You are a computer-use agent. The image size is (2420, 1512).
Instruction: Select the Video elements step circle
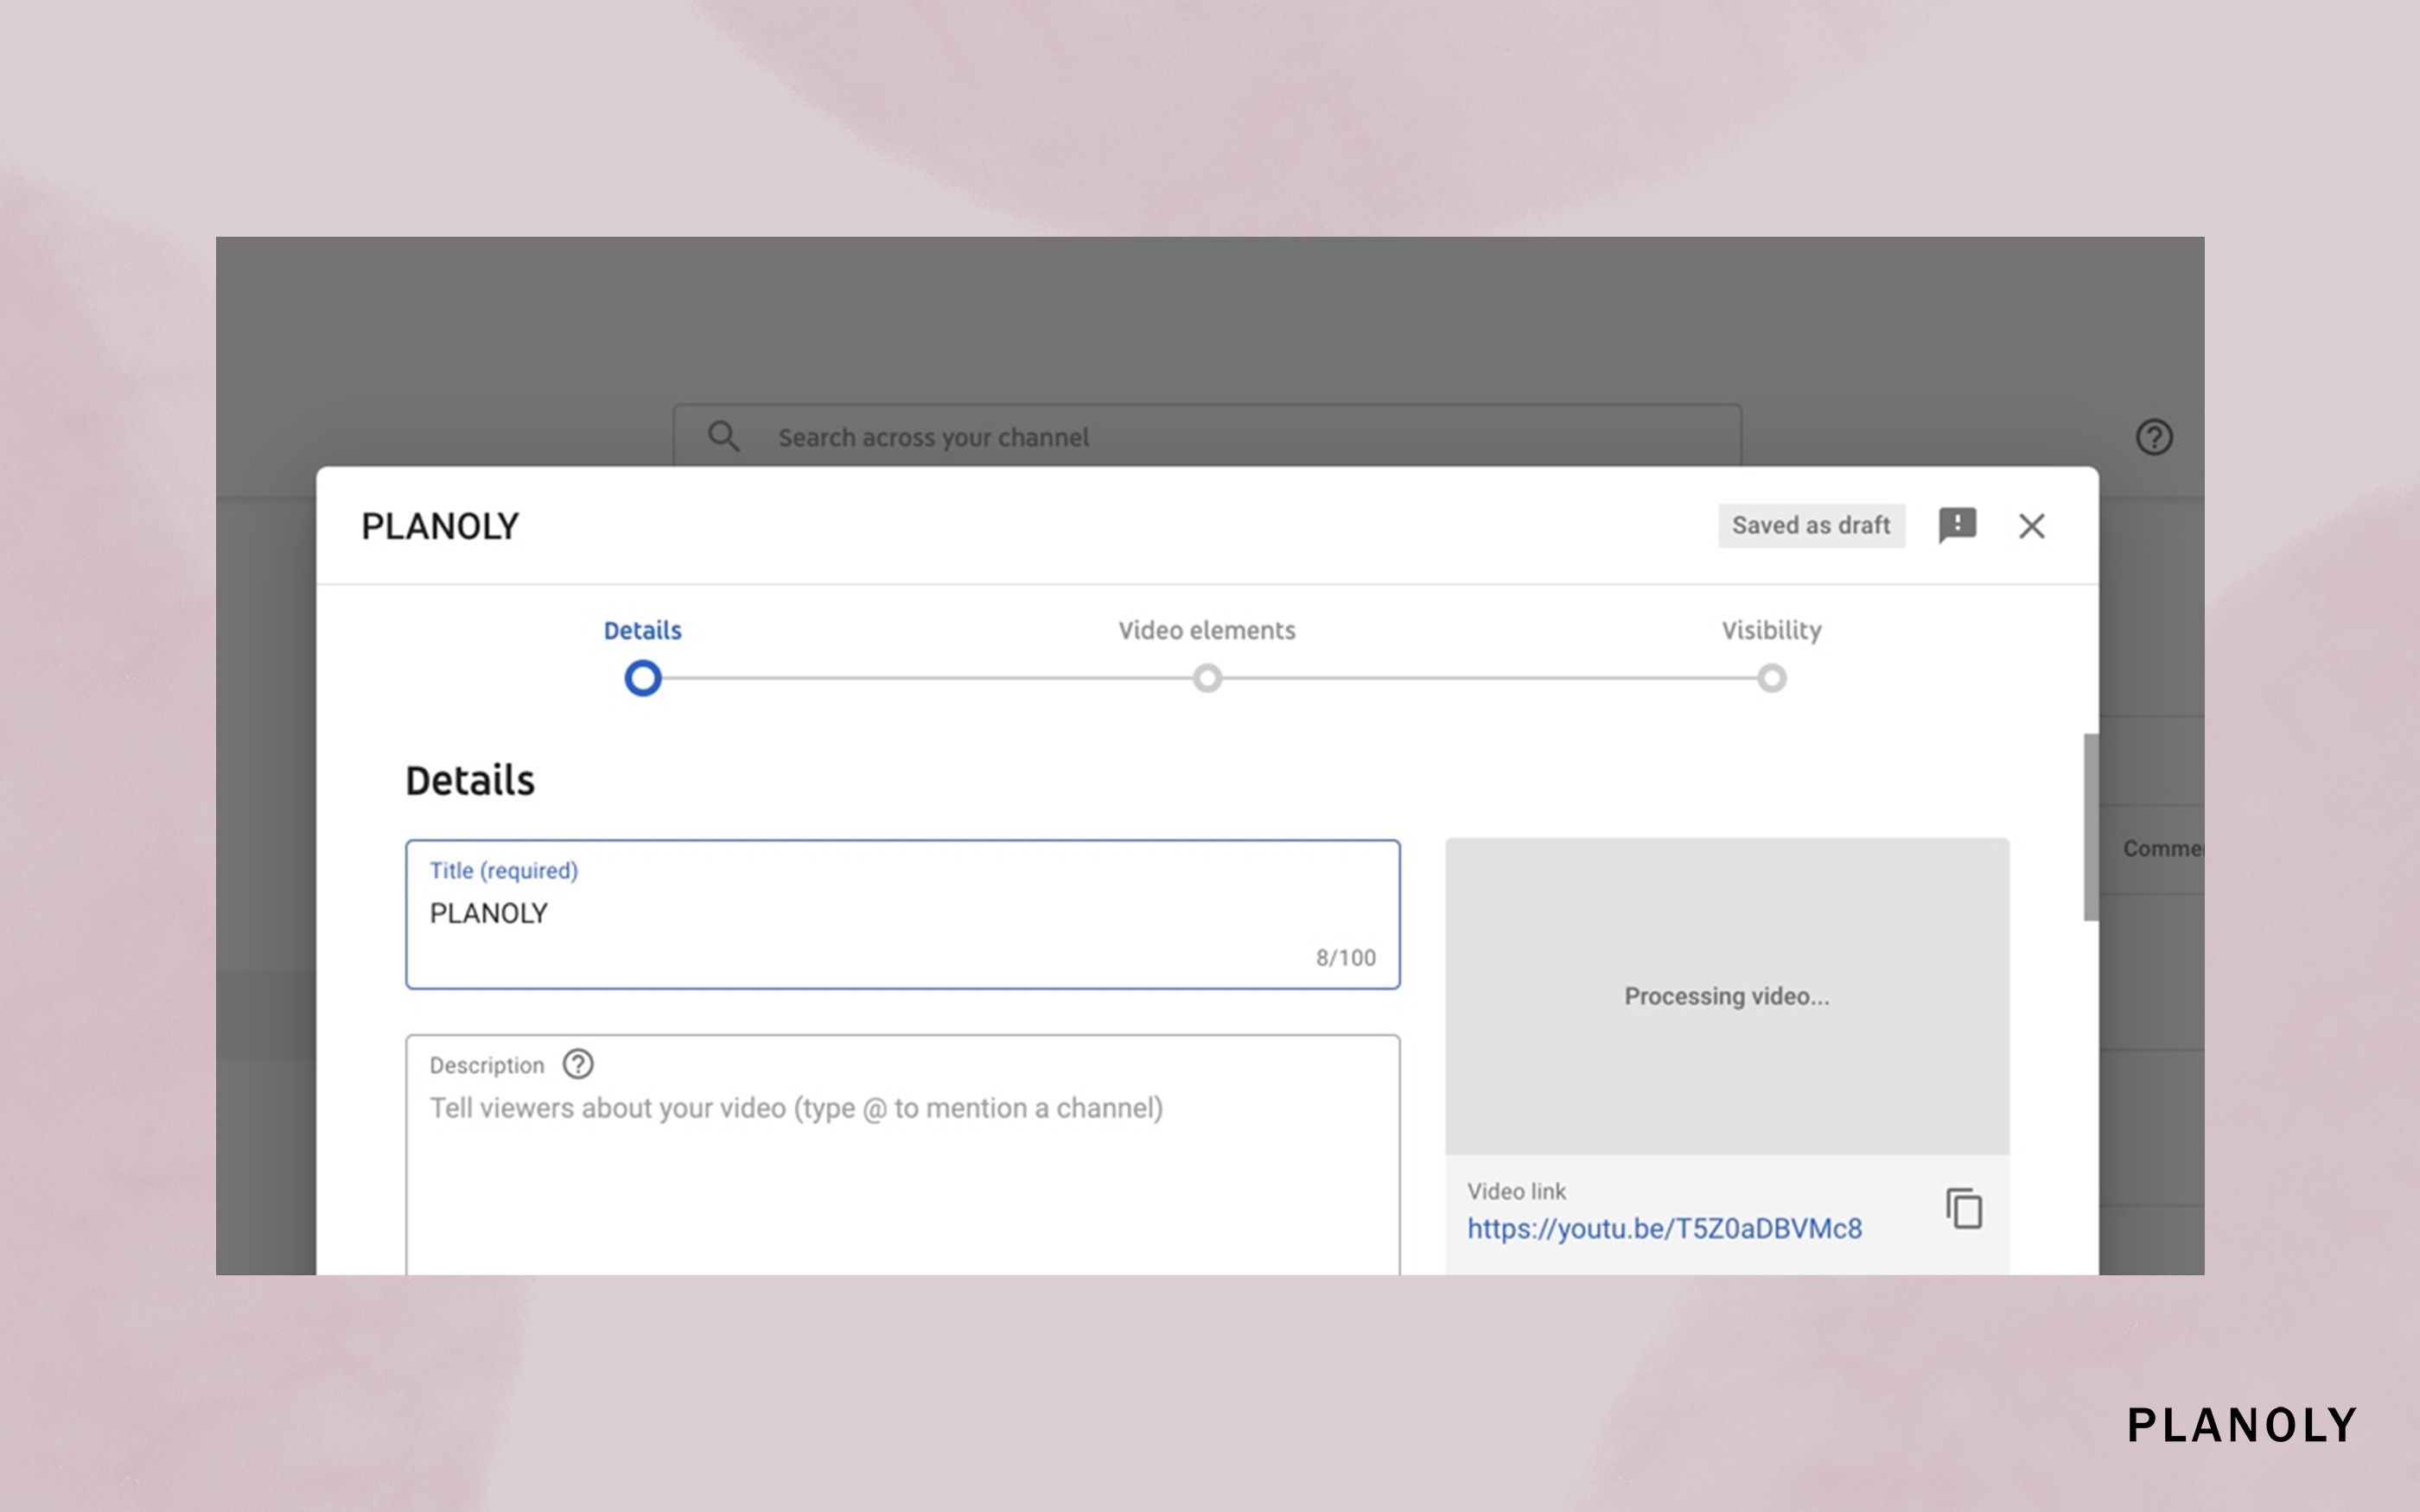(x=1207, y=679)
